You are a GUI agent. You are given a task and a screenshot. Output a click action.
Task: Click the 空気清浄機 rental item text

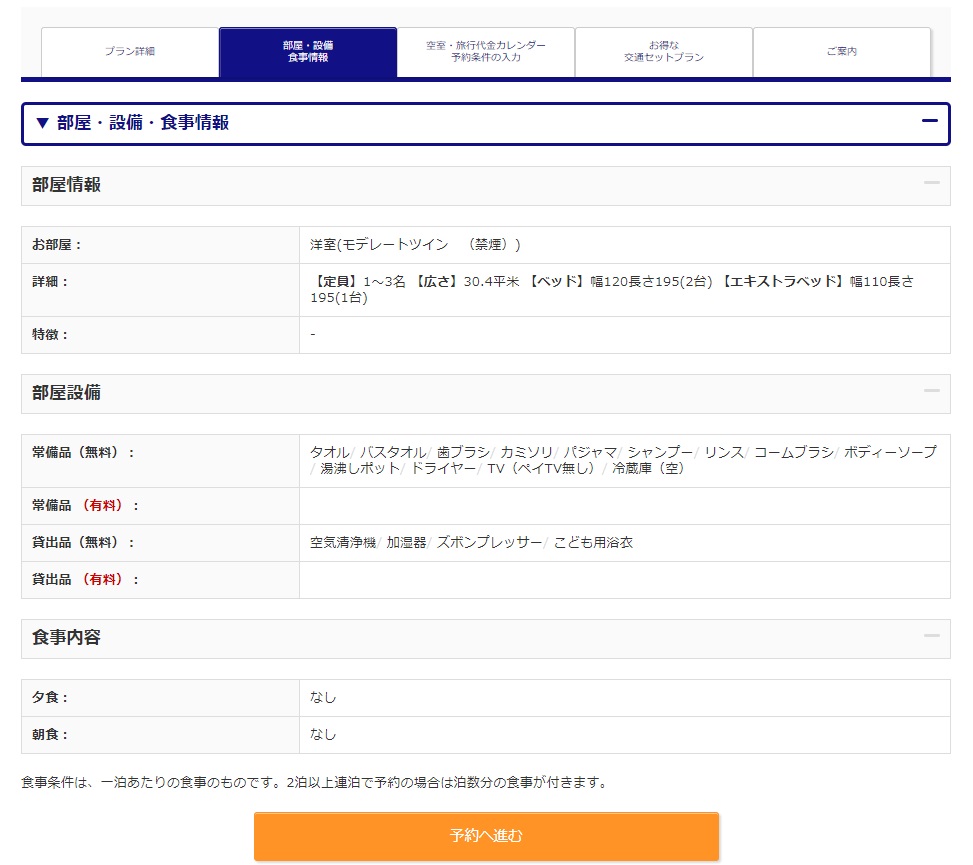[343, 543]
